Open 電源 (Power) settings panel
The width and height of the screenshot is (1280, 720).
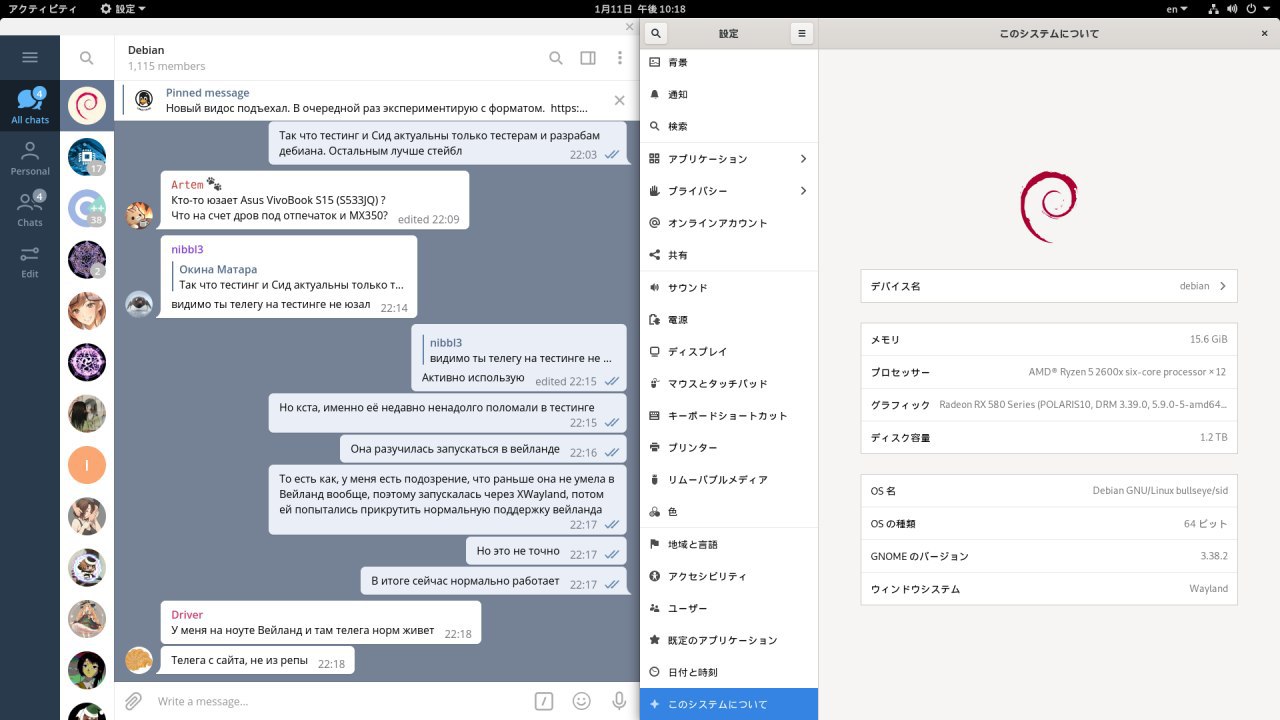[729, 319]
